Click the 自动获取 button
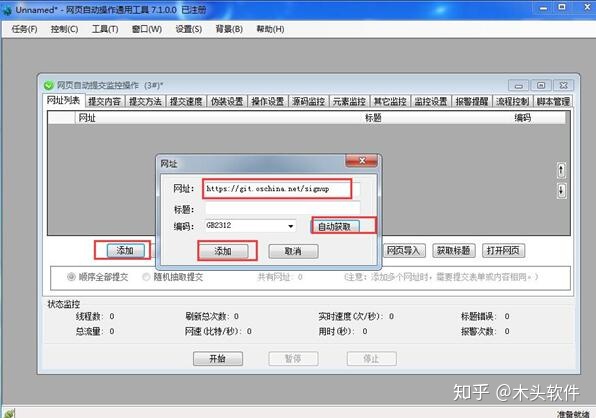596x418 pixels. pyautogui.click(x=335, y=227)
